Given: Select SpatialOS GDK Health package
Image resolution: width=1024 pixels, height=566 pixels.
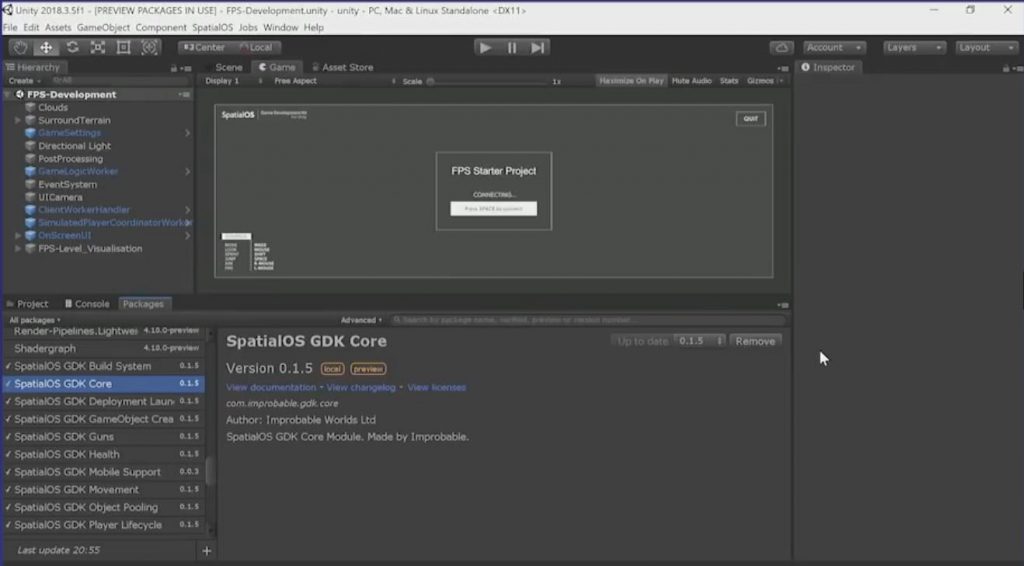Looking at the screenshot, I should pyautogui.click(x=104, y=454).
